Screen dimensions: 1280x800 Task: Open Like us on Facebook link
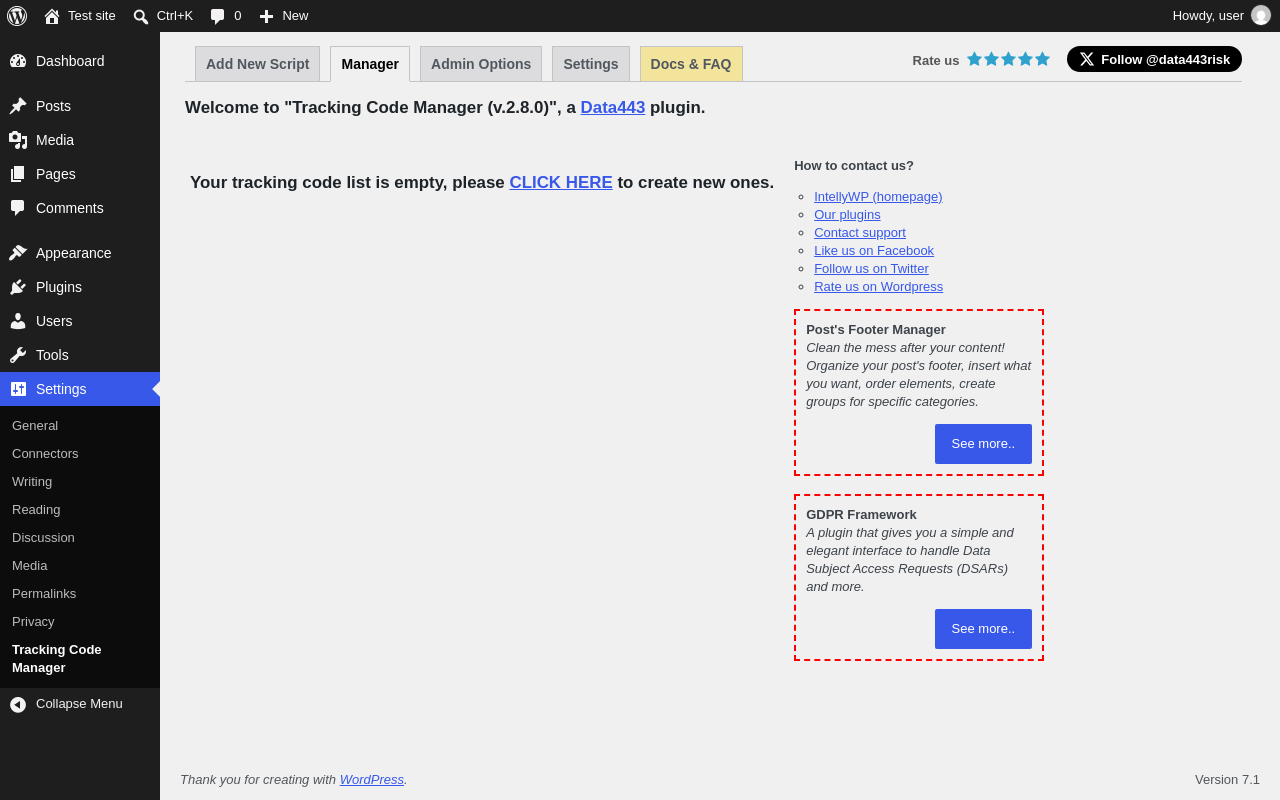(874, 251)
